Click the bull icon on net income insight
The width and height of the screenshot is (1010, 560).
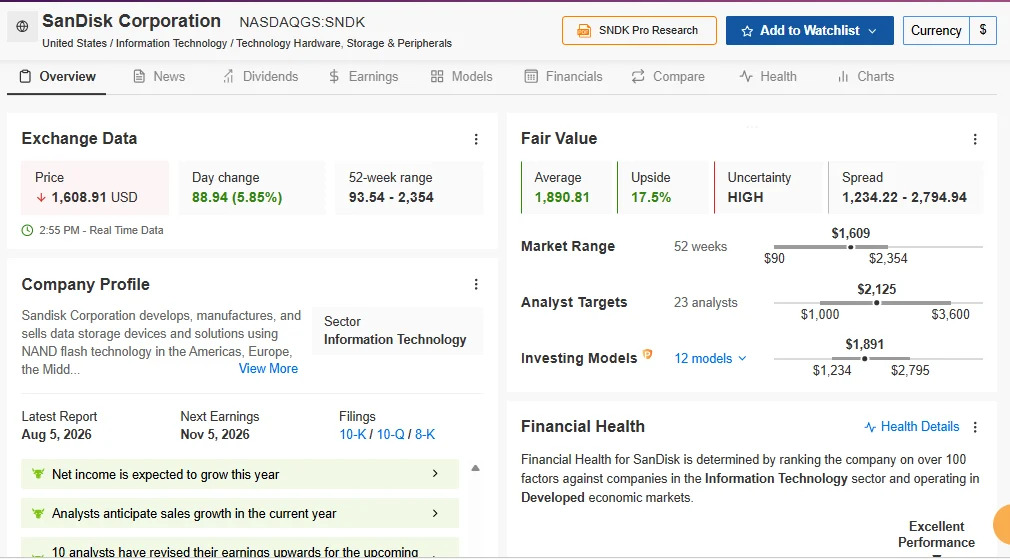click(x=38, y=474)
